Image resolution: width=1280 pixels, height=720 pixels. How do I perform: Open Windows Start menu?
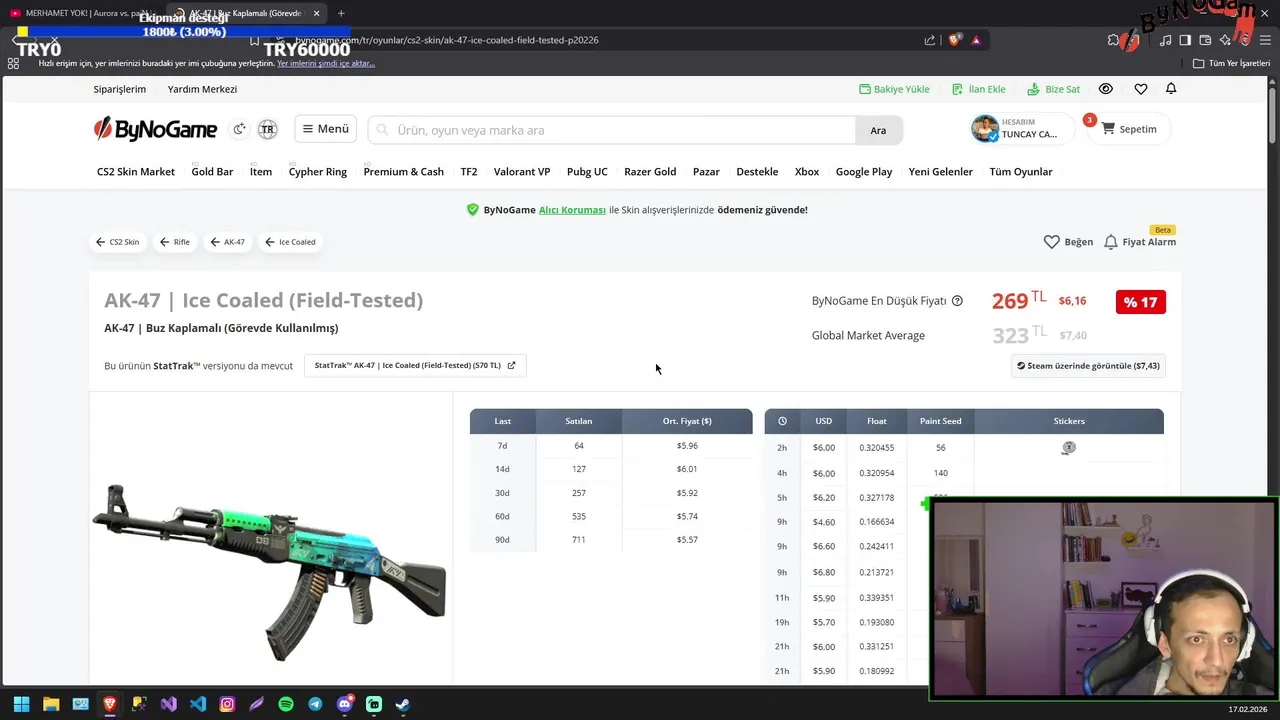(x=21, y=704)
